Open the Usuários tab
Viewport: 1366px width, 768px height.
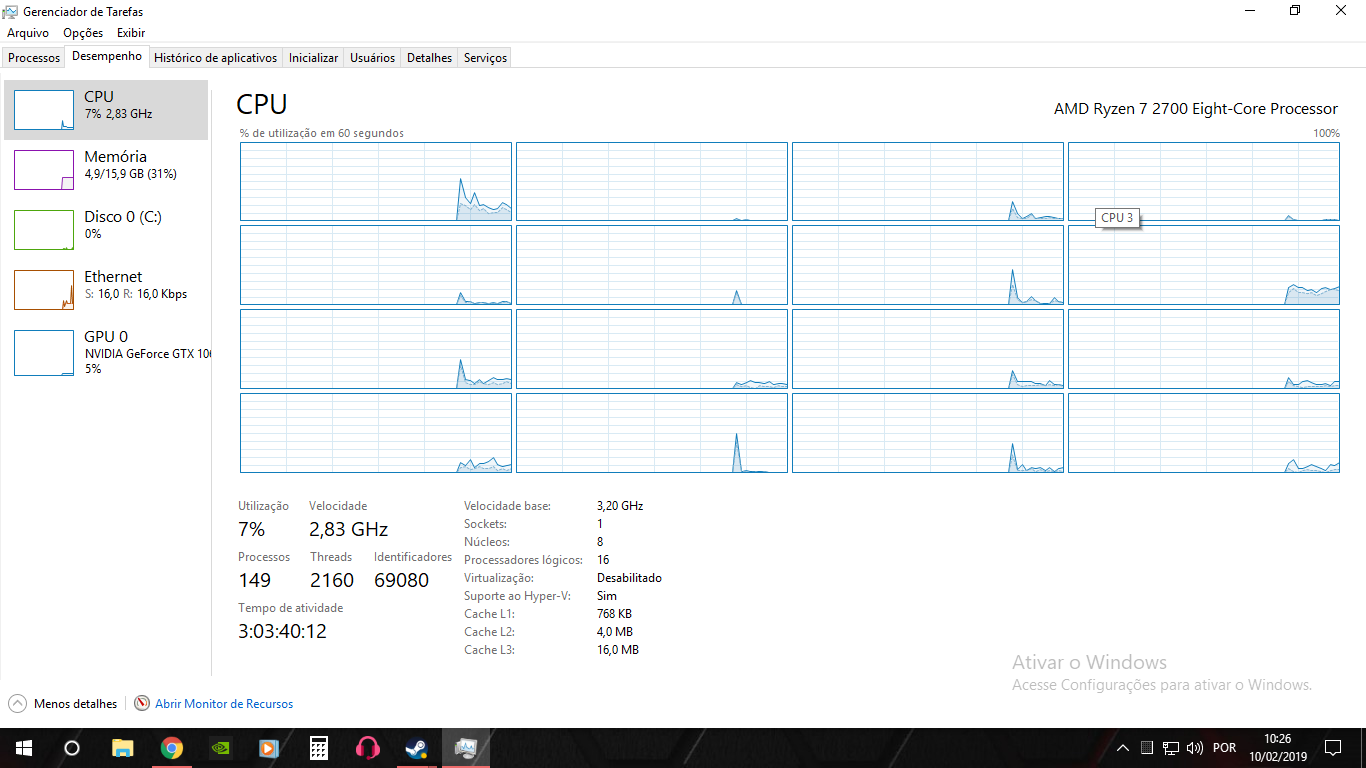coord(372,58)
